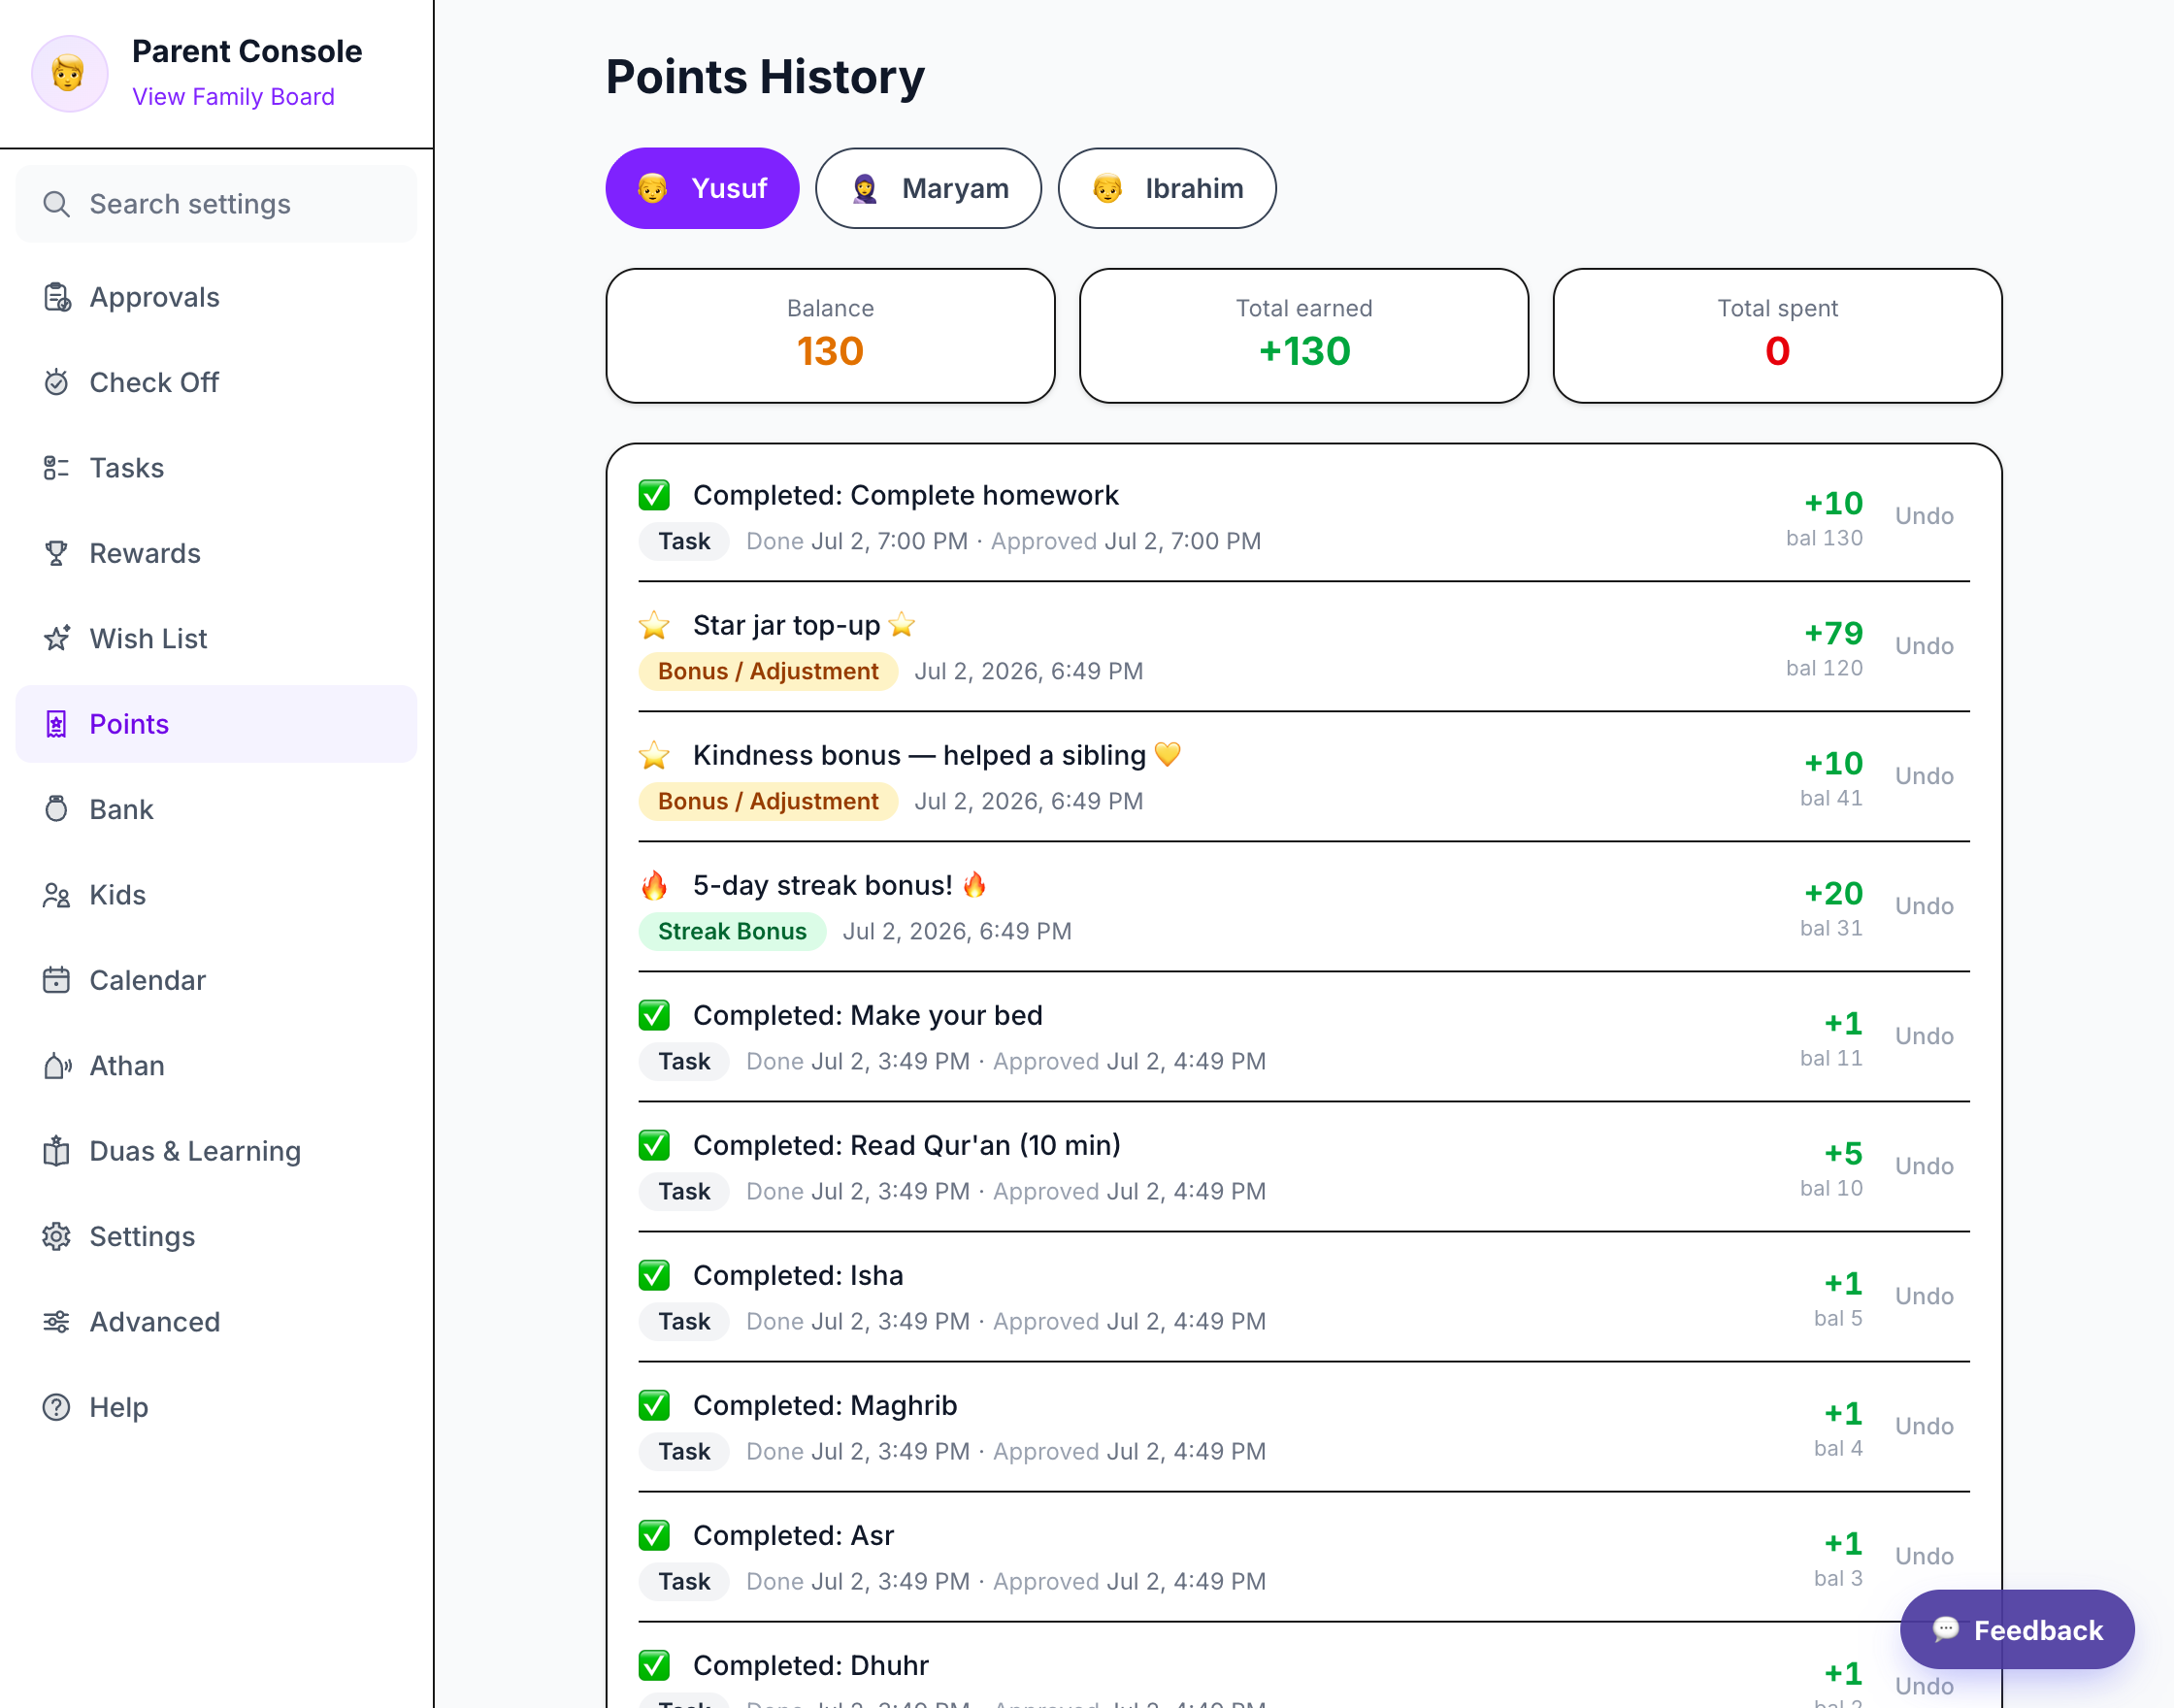
Task: Click Bonus / Adjustment tag on Star jar row
Action: click(x=768, y=671)
